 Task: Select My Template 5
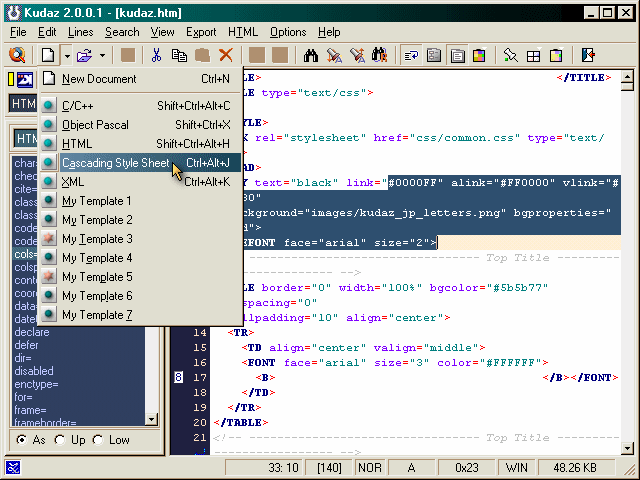(x=140, y=277)
